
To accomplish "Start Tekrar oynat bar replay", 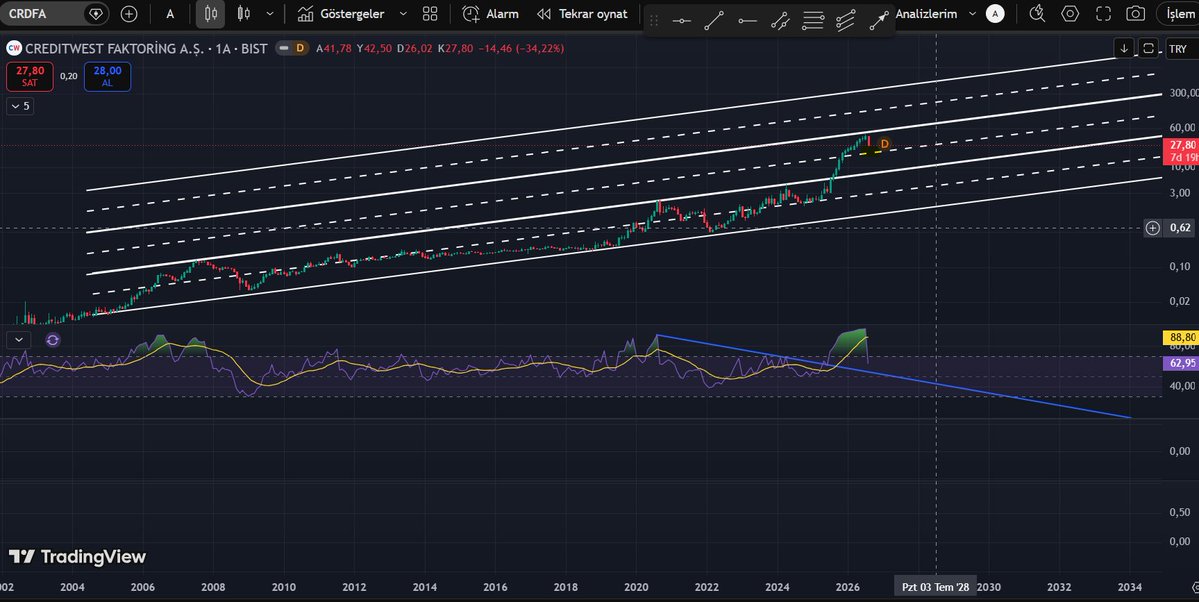I will pos(582,14).
